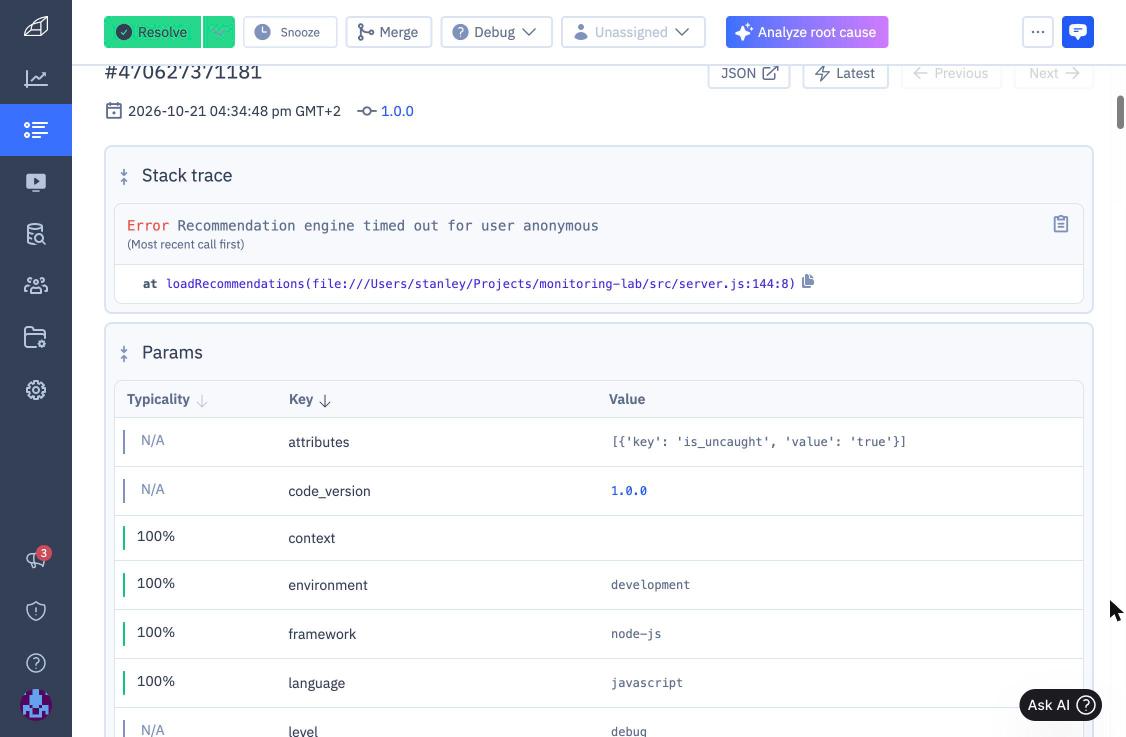Open version 1.0.0 link near timestamp

(x=397, y=111)
